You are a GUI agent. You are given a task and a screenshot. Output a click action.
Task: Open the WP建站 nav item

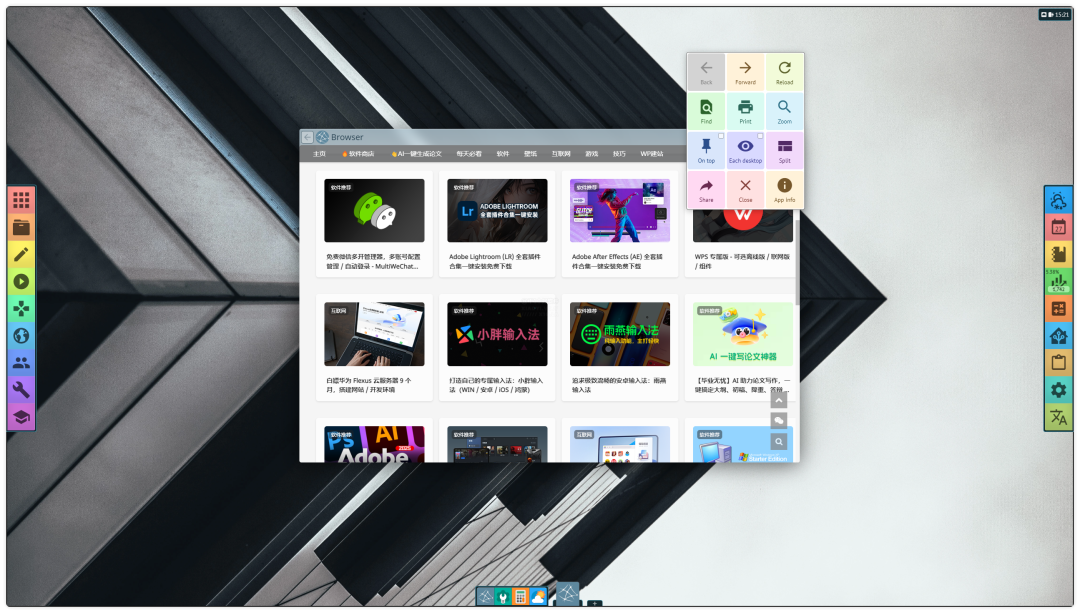pos(652,154)
